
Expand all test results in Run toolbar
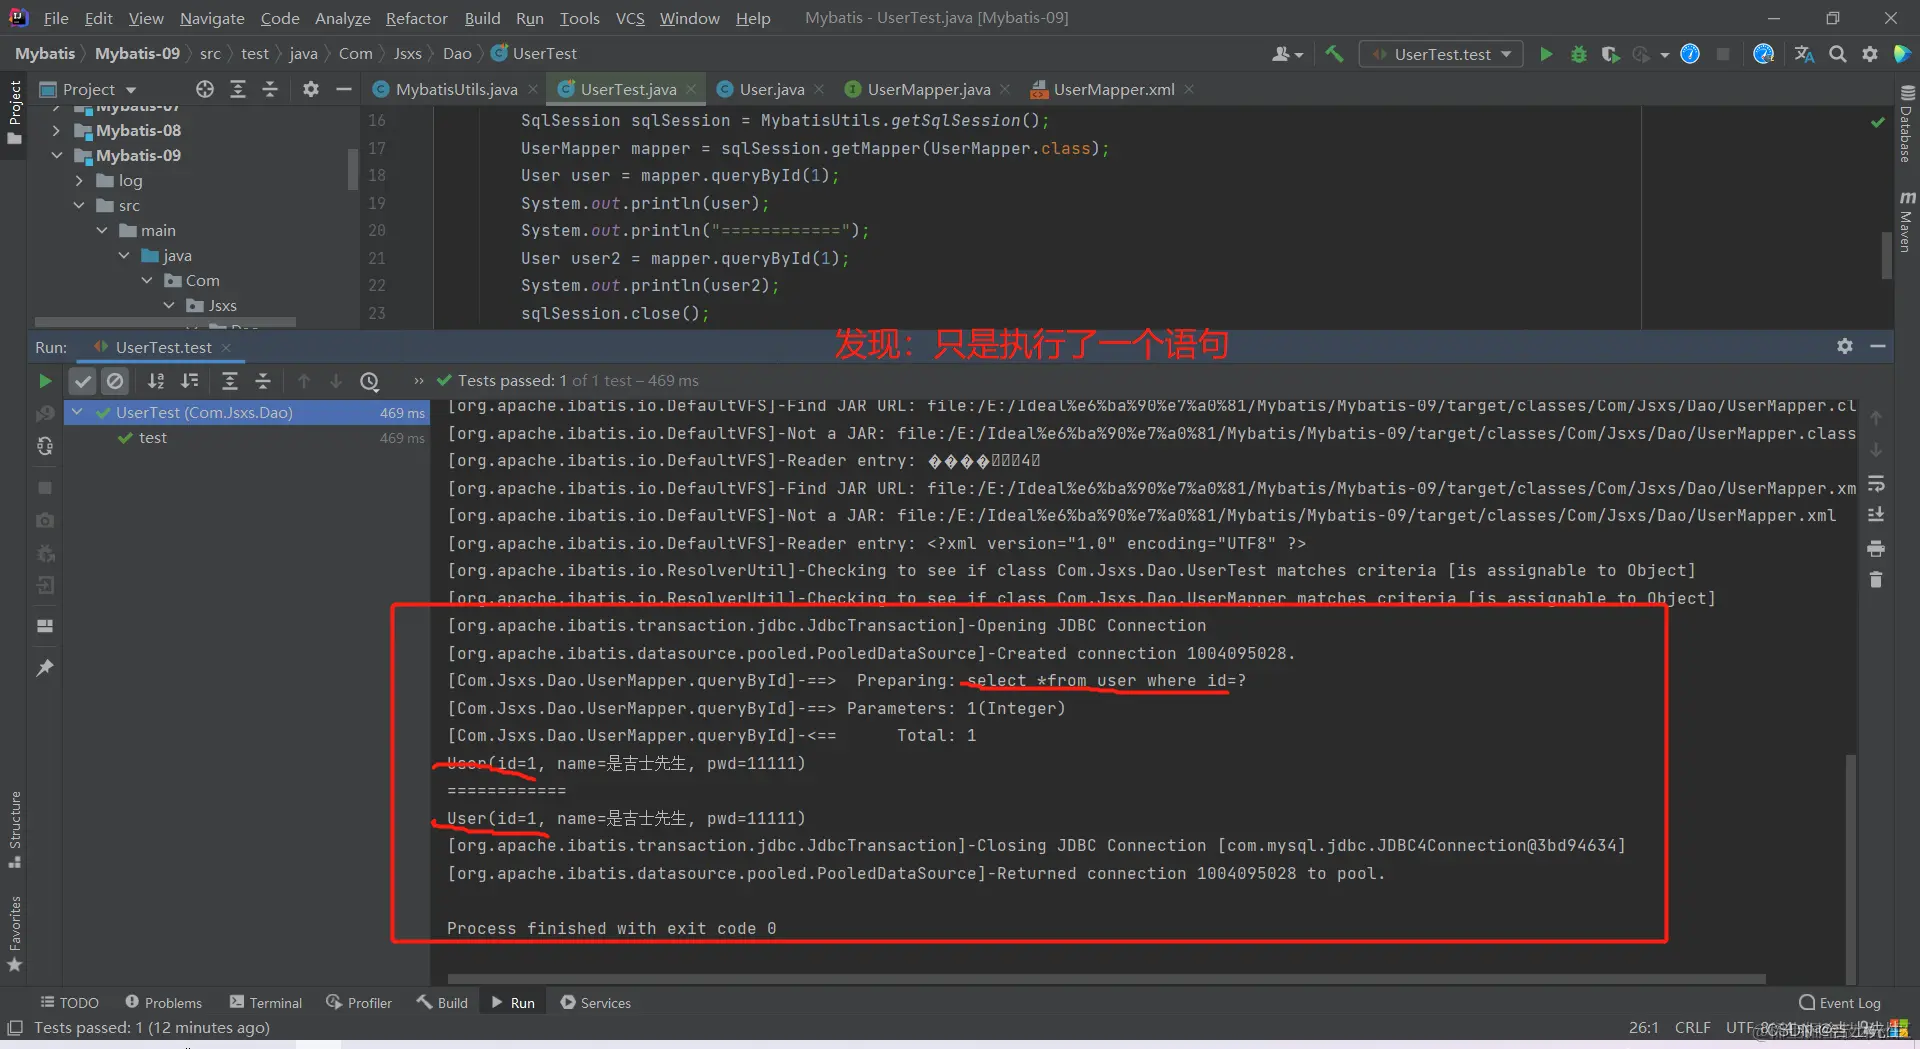point(230,381)
